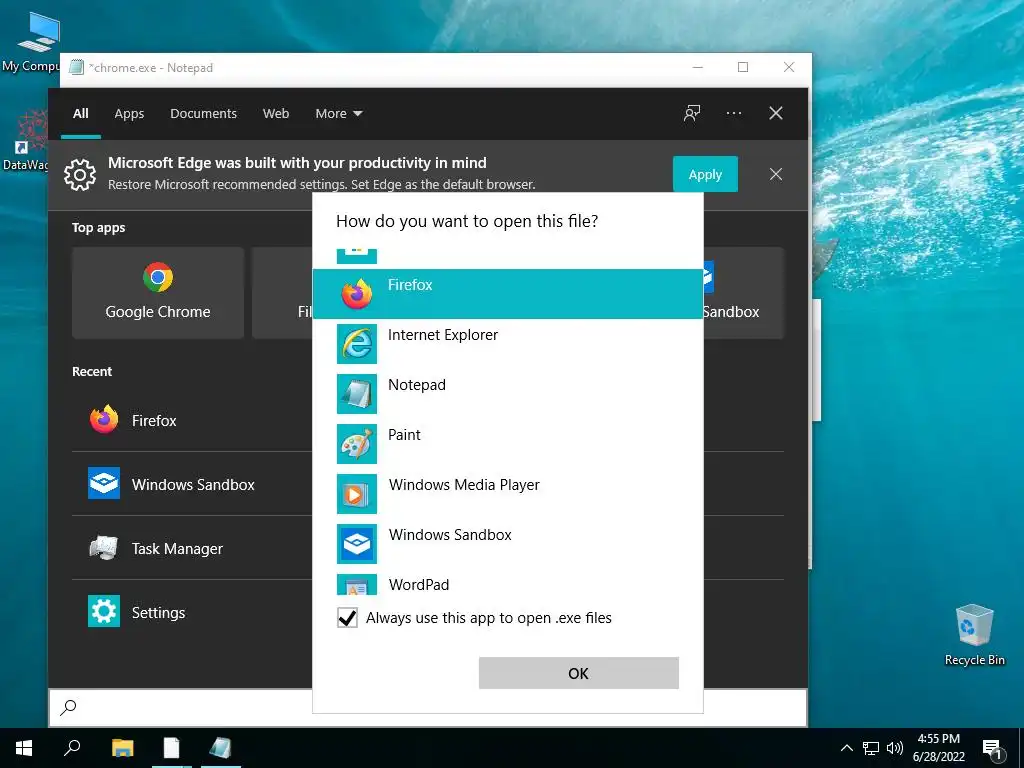Close the search panel
The width and height of the screenshot is (1024, 768).
(x=776, y=113)
